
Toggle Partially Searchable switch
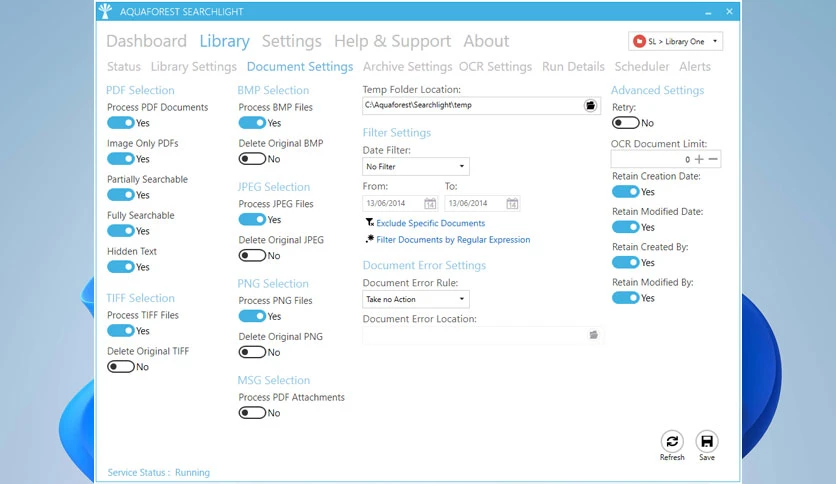[120, 195]
